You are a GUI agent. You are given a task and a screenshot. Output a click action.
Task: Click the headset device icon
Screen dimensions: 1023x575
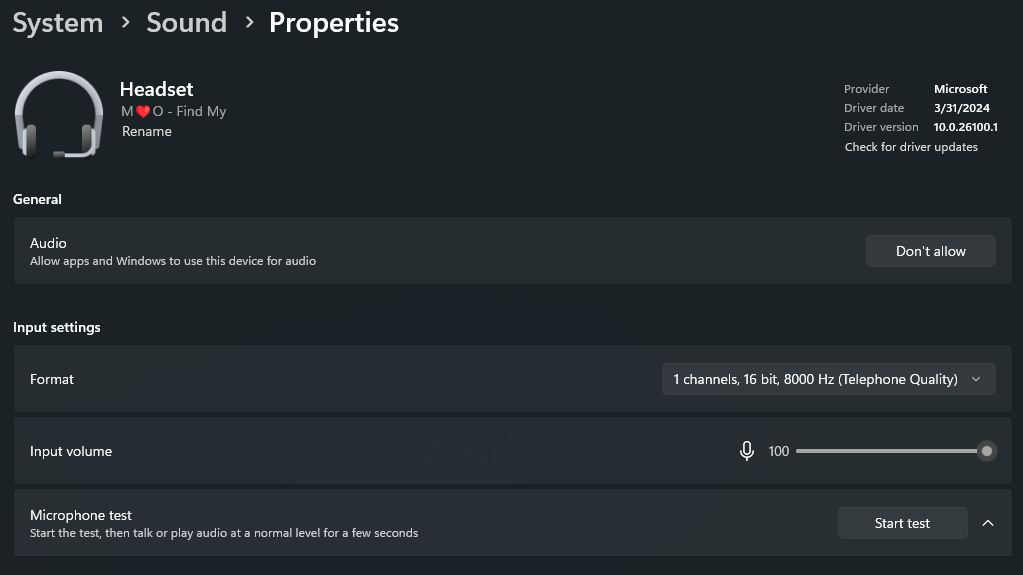pyautogui.click(x=59, y=114)
